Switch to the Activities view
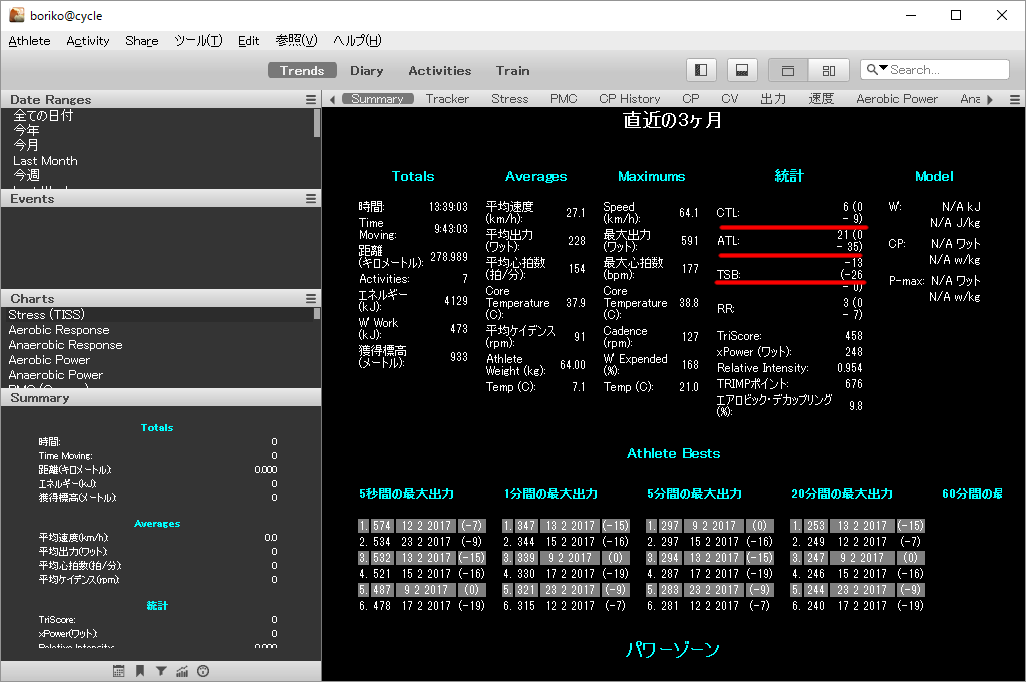1026x682 pixels. 440,70
